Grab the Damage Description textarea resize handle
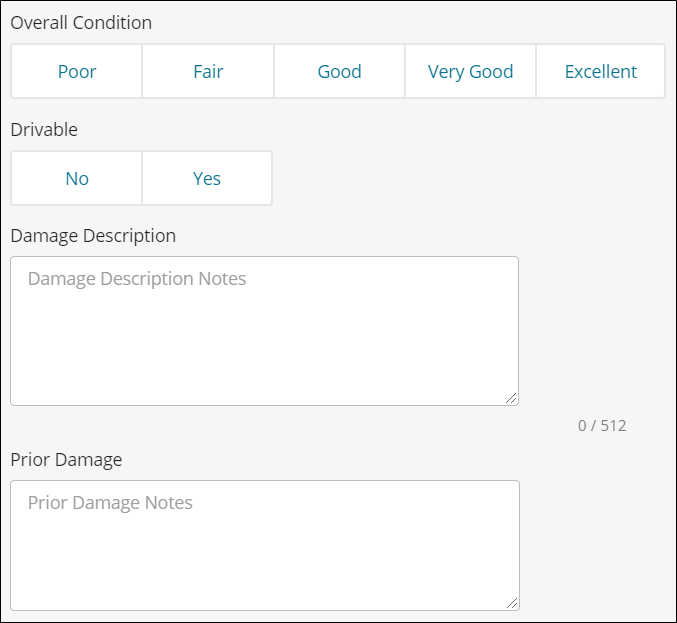677x623 pixels. 511,398
